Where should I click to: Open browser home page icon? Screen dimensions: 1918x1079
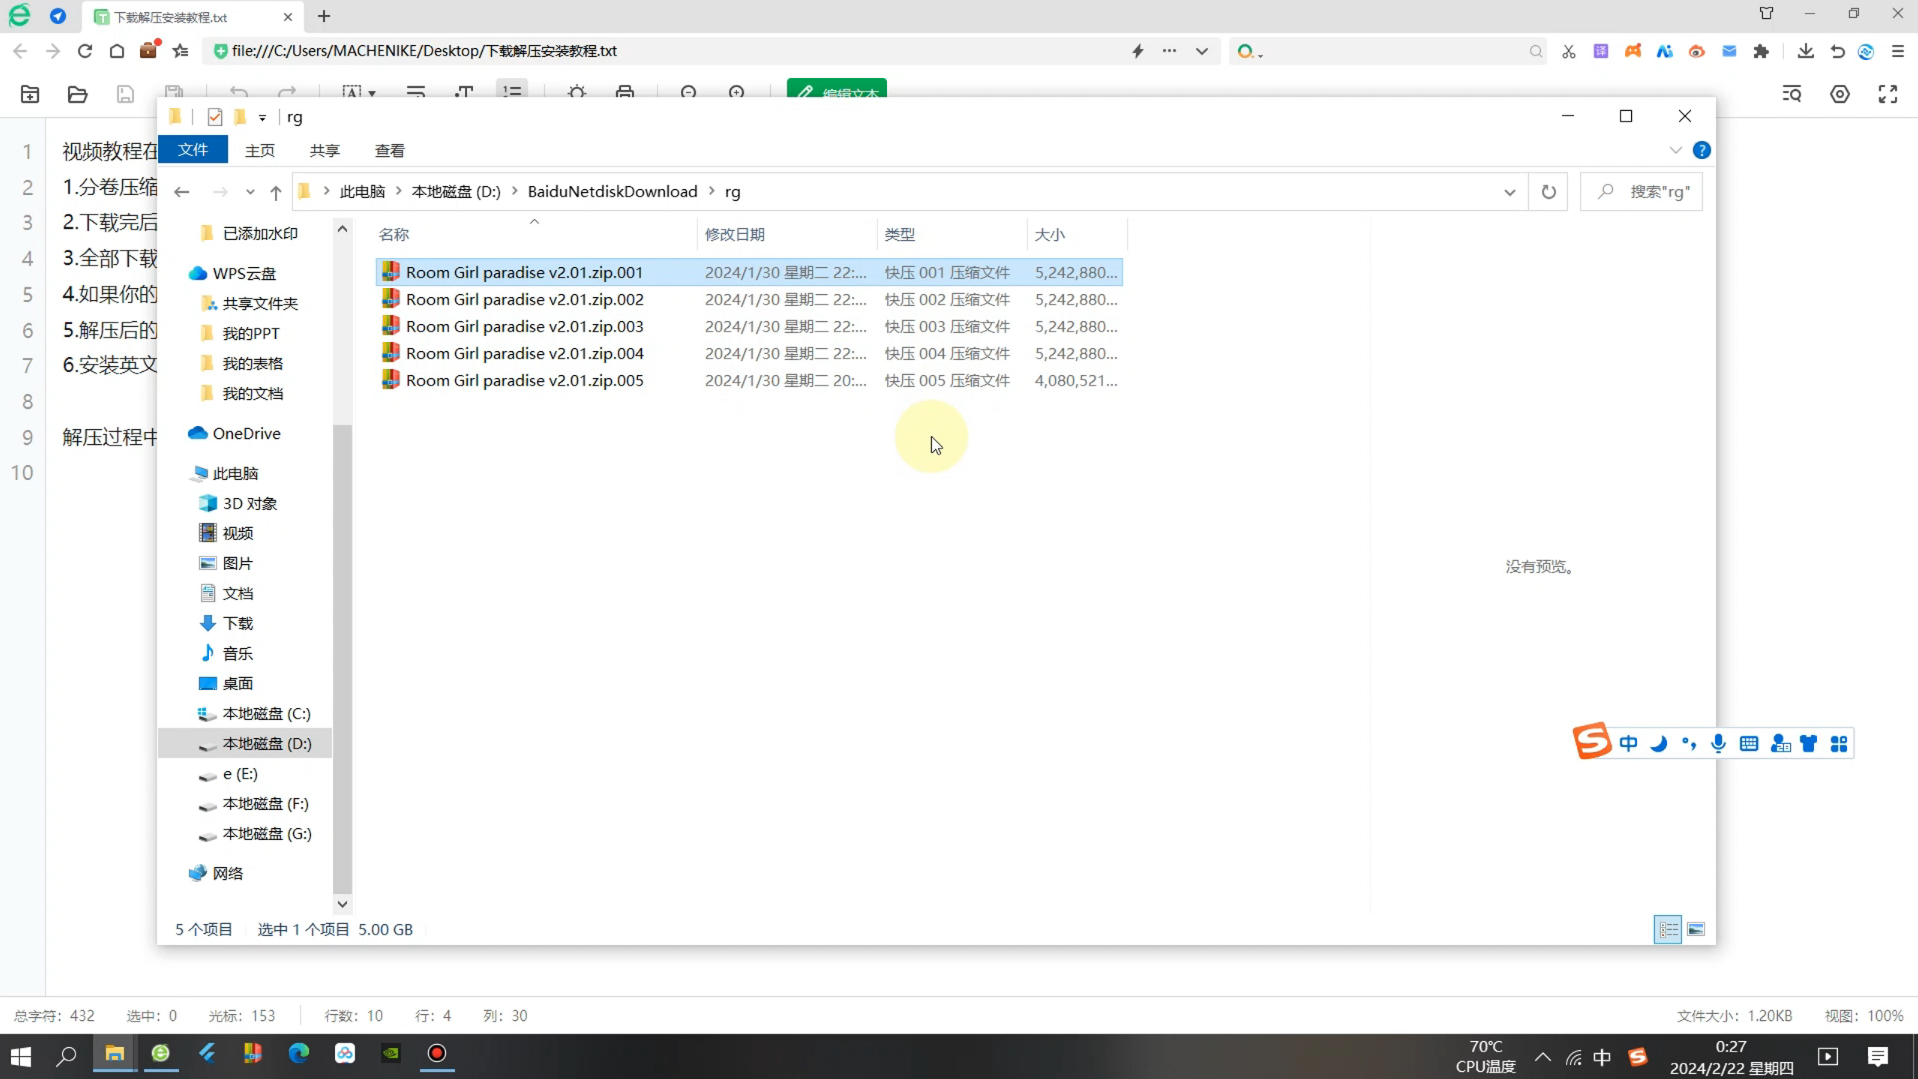pyautogui.click(x=117, y=51)
